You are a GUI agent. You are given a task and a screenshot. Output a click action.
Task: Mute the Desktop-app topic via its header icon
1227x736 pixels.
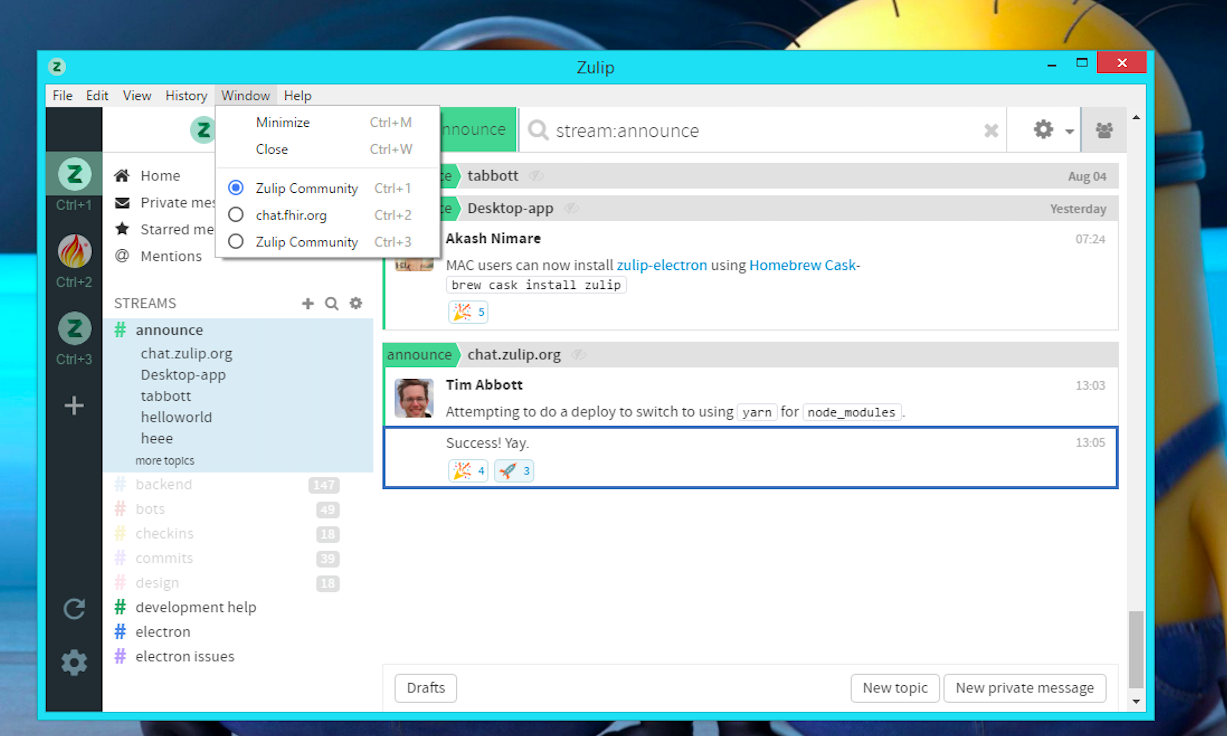point(571,209)
